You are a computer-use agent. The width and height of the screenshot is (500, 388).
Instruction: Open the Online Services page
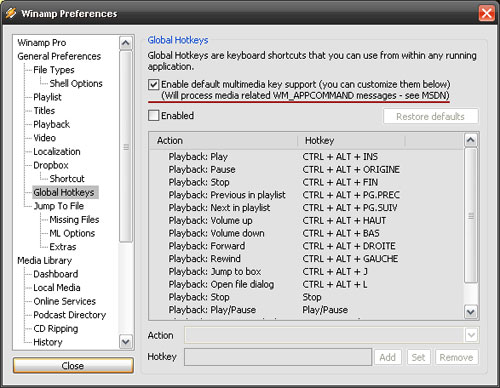65,301
